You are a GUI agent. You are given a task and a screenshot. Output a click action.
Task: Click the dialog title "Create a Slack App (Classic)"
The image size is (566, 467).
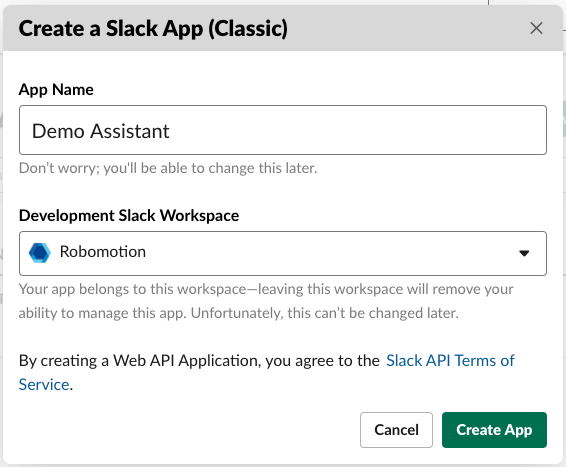pos(153,29)
